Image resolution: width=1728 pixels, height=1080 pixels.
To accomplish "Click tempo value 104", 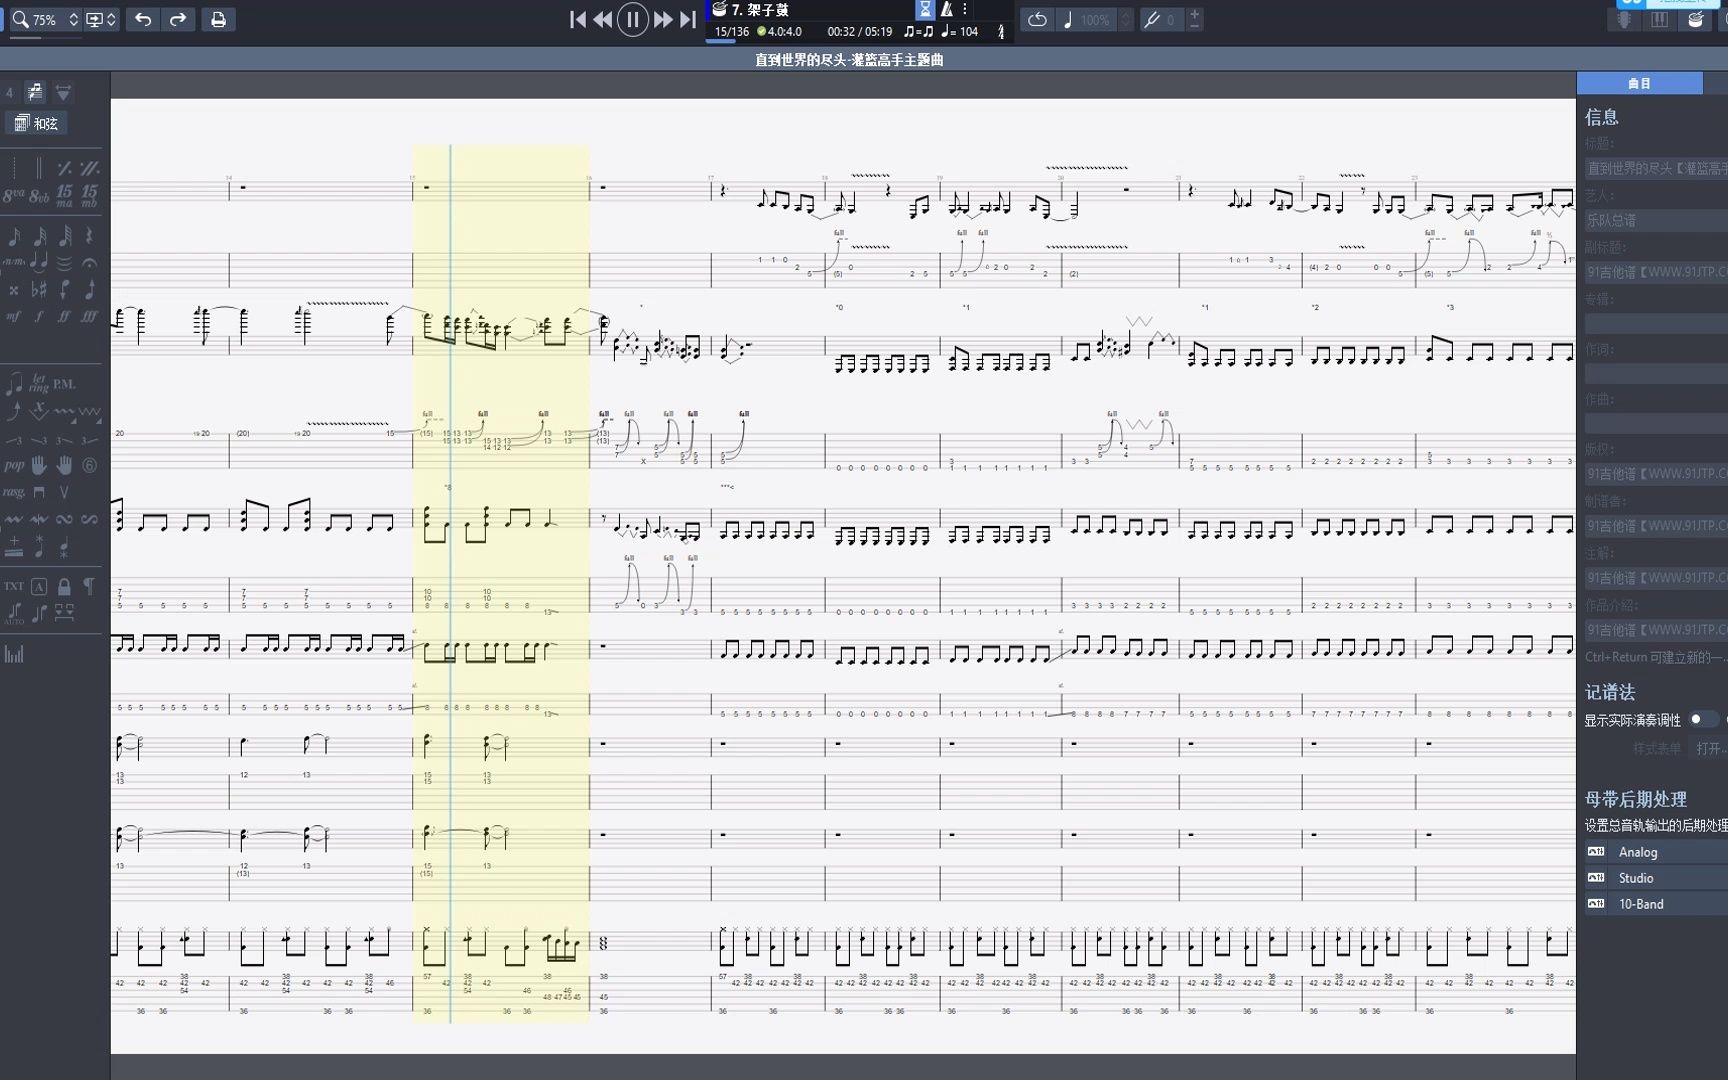I will (x=968, y=32).
